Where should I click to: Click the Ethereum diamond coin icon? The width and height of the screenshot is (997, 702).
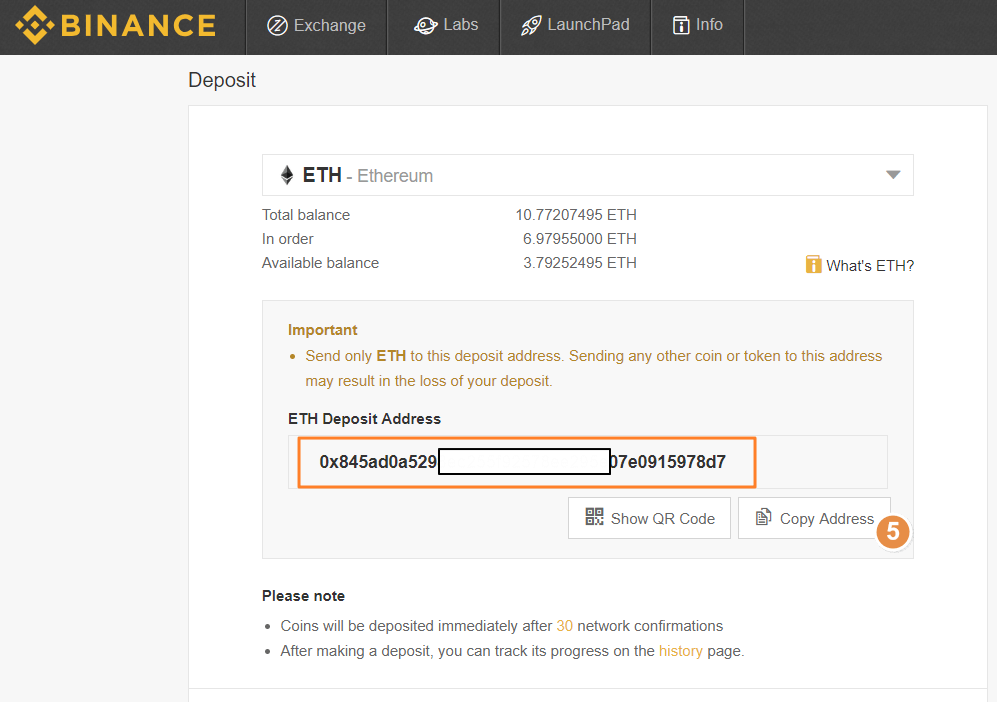coord(287,175)
